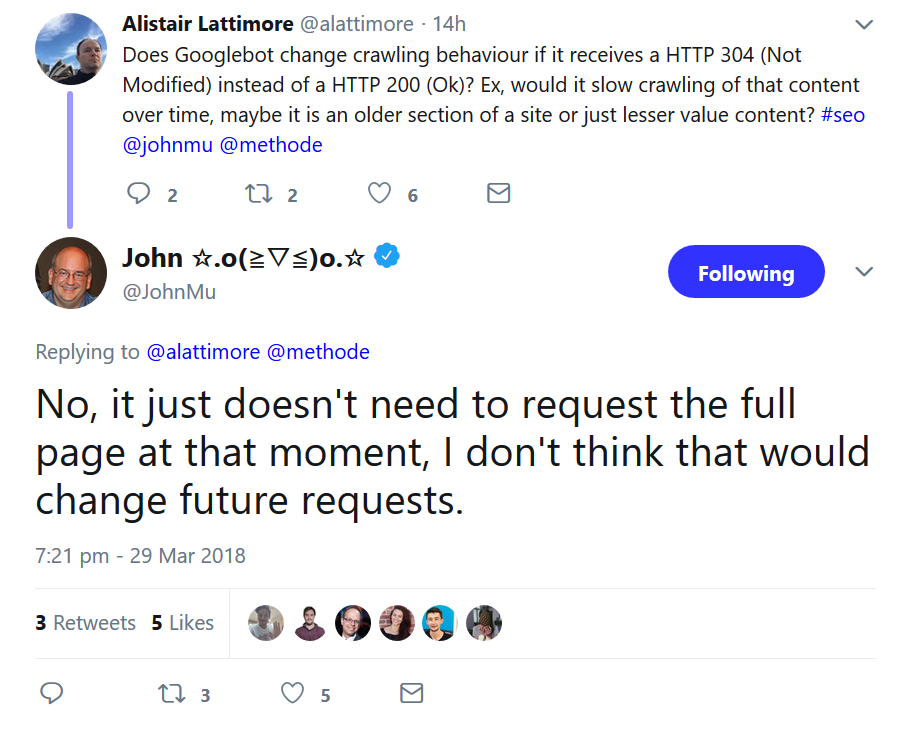Viewport: 923px width, 740px height.
Task: View the 5 Likes list
Action: pyautogui.click(x=183, y=623)
